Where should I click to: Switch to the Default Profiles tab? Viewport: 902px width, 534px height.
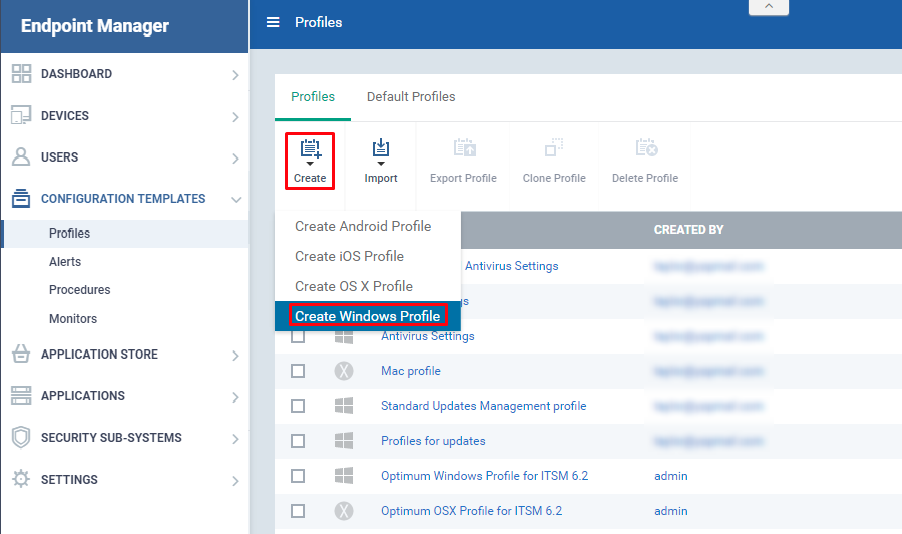[411, 97]
